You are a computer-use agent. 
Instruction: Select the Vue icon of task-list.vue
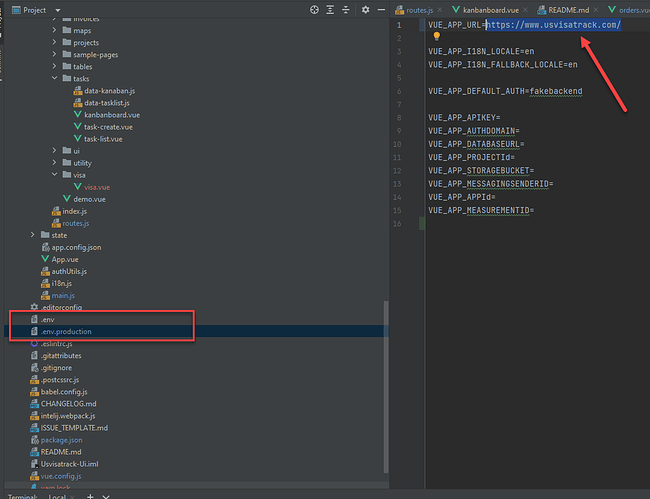coord(78,138)
